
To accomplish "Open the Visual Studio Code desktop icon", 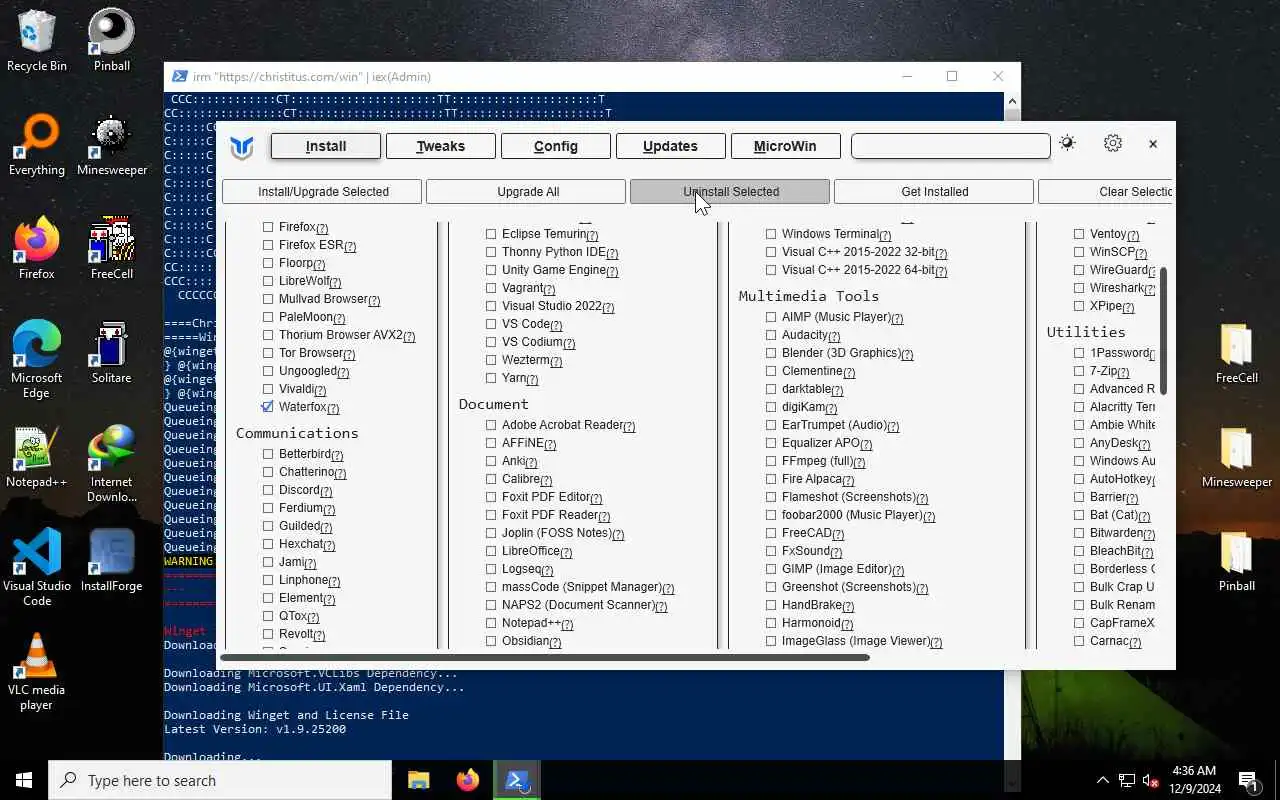I will click(37, 569).
